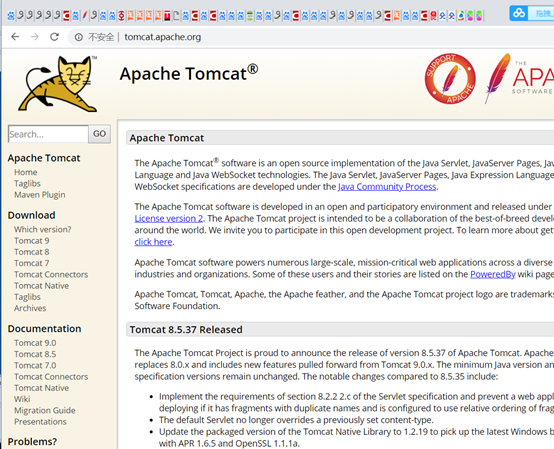
Task: Follow the 'click here' link
Action: [153, 242]
